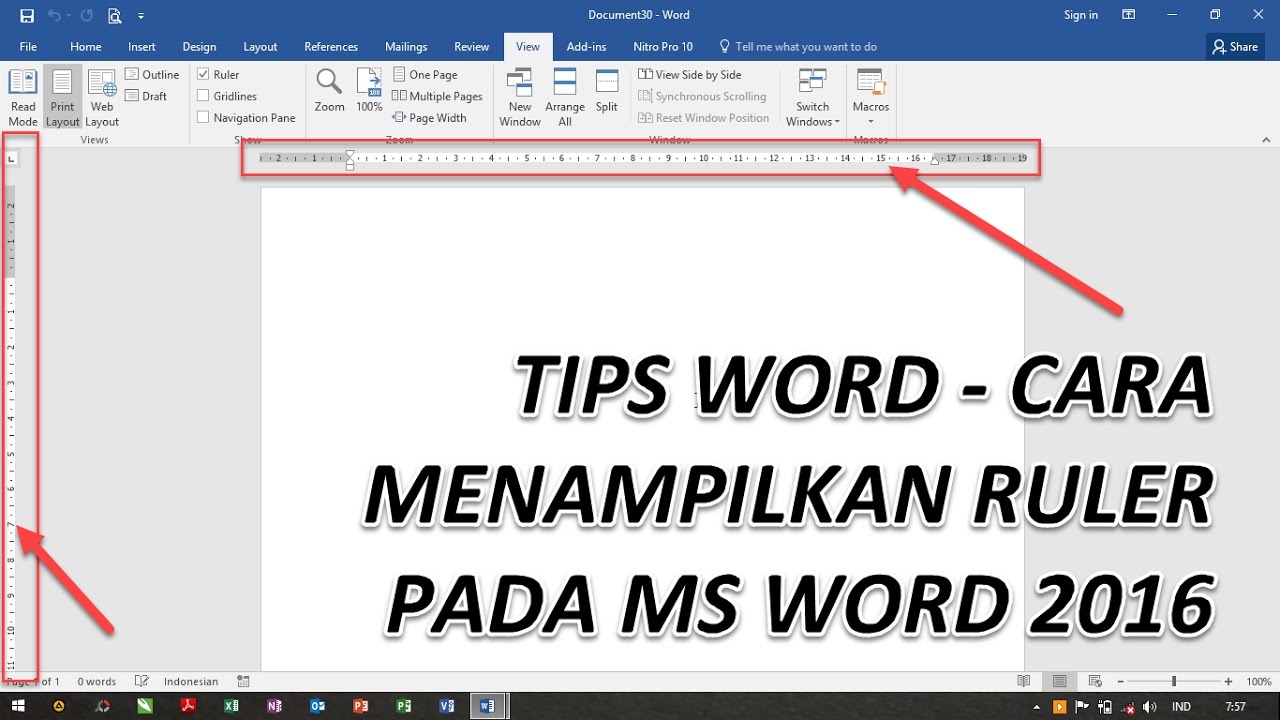Click the zoom slider handle
Viewport: 1280px width, 720px height.
pyautogui.click(x=1174, y=682)
